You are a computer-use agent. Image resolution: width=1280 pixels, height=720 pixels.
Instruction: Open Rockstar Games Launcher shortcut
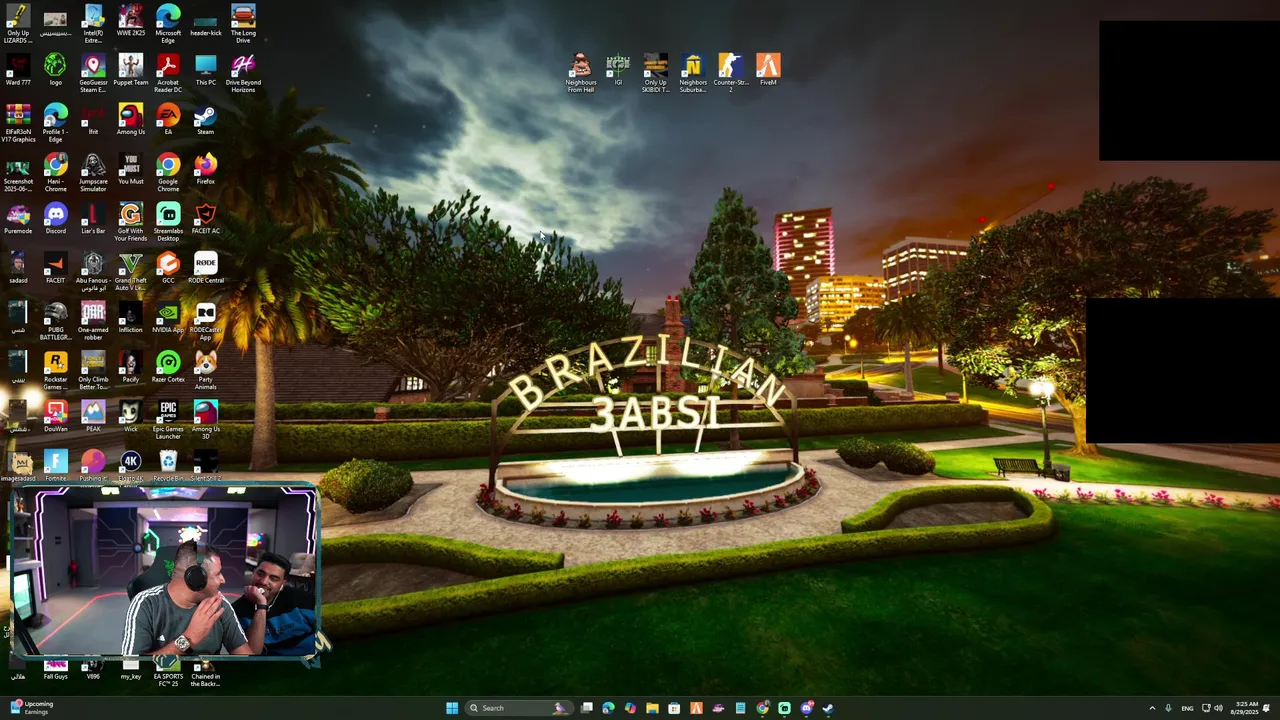pos(56,371)
